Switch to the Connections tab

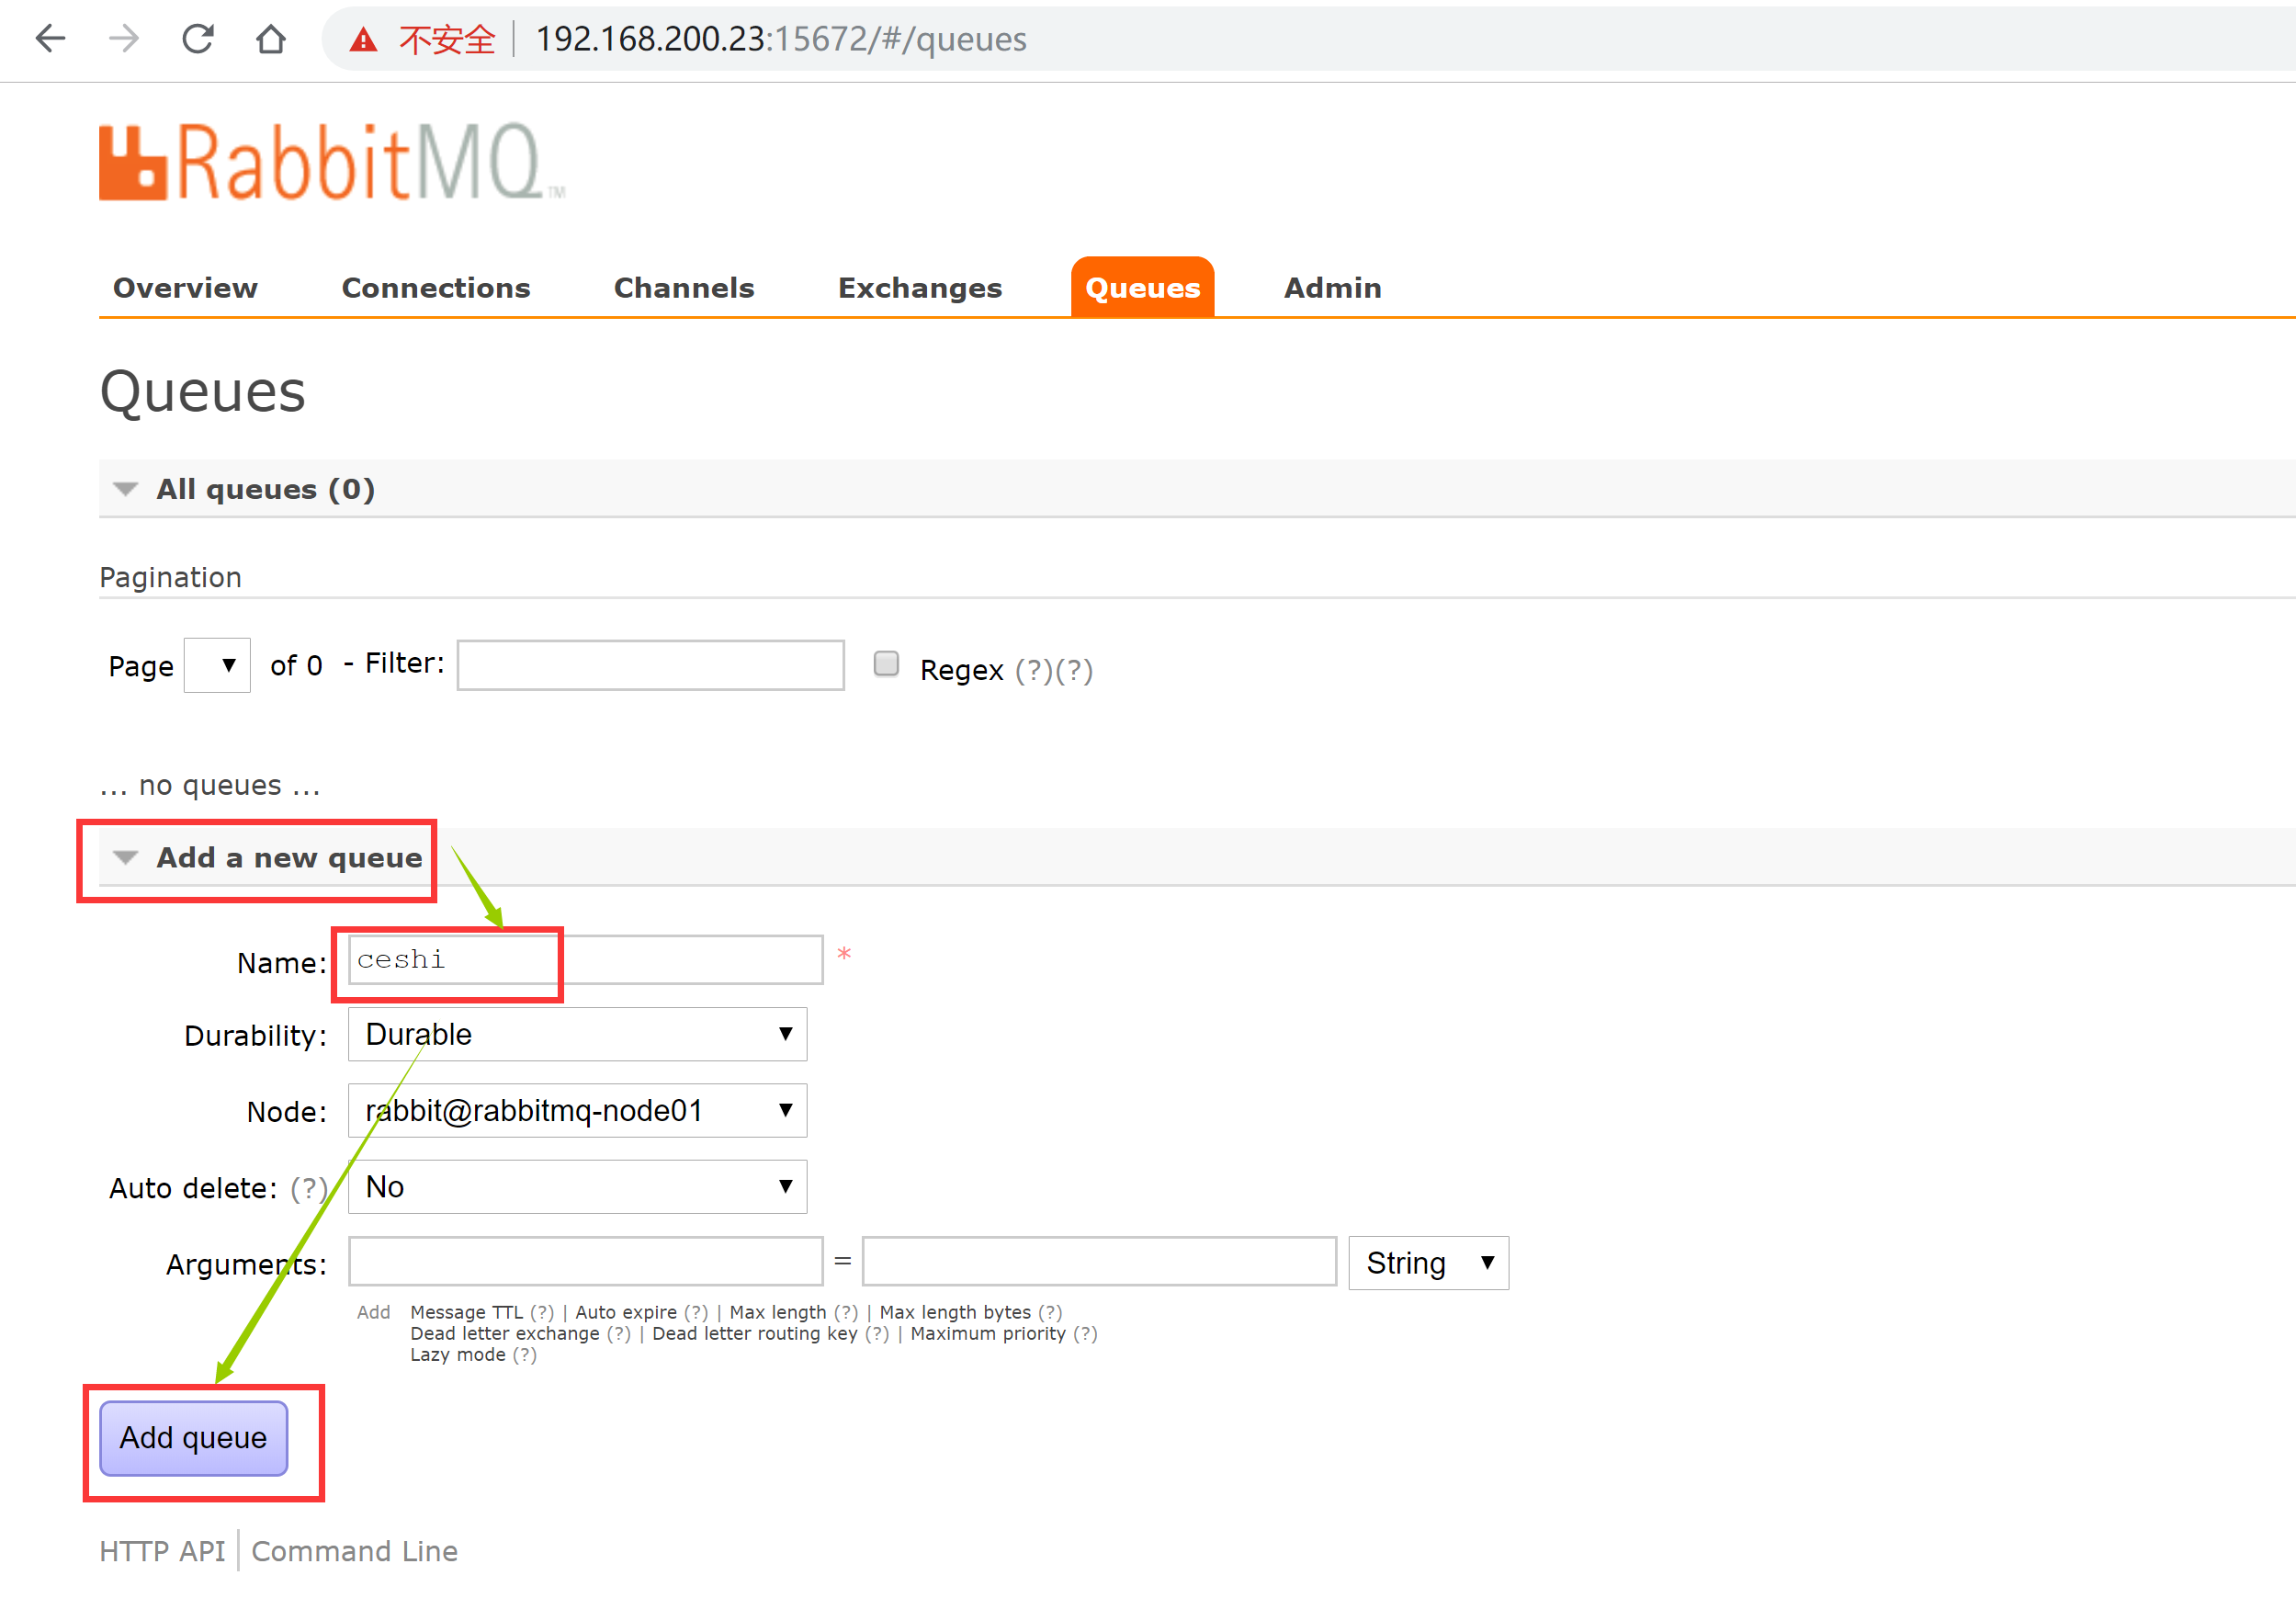click(x=436, y=288)
